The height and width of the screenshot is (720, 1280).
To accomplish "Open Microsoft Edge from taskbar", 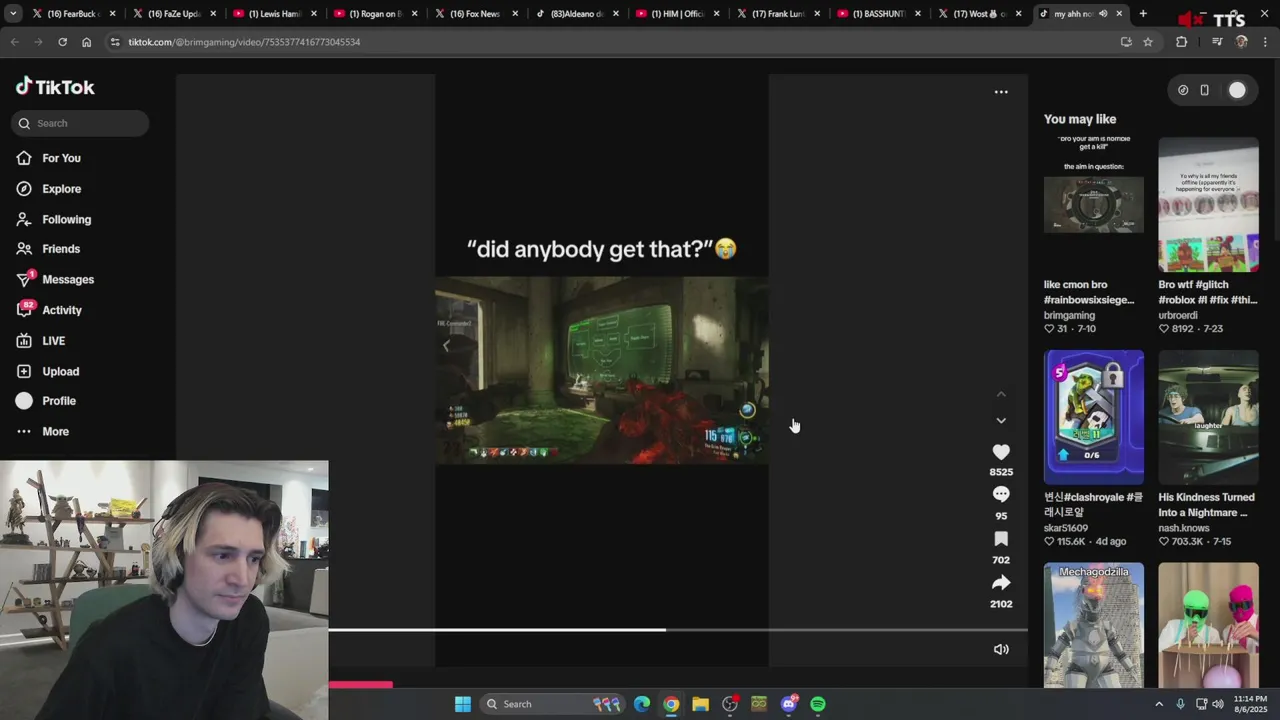I will click(x=642, y=704).
